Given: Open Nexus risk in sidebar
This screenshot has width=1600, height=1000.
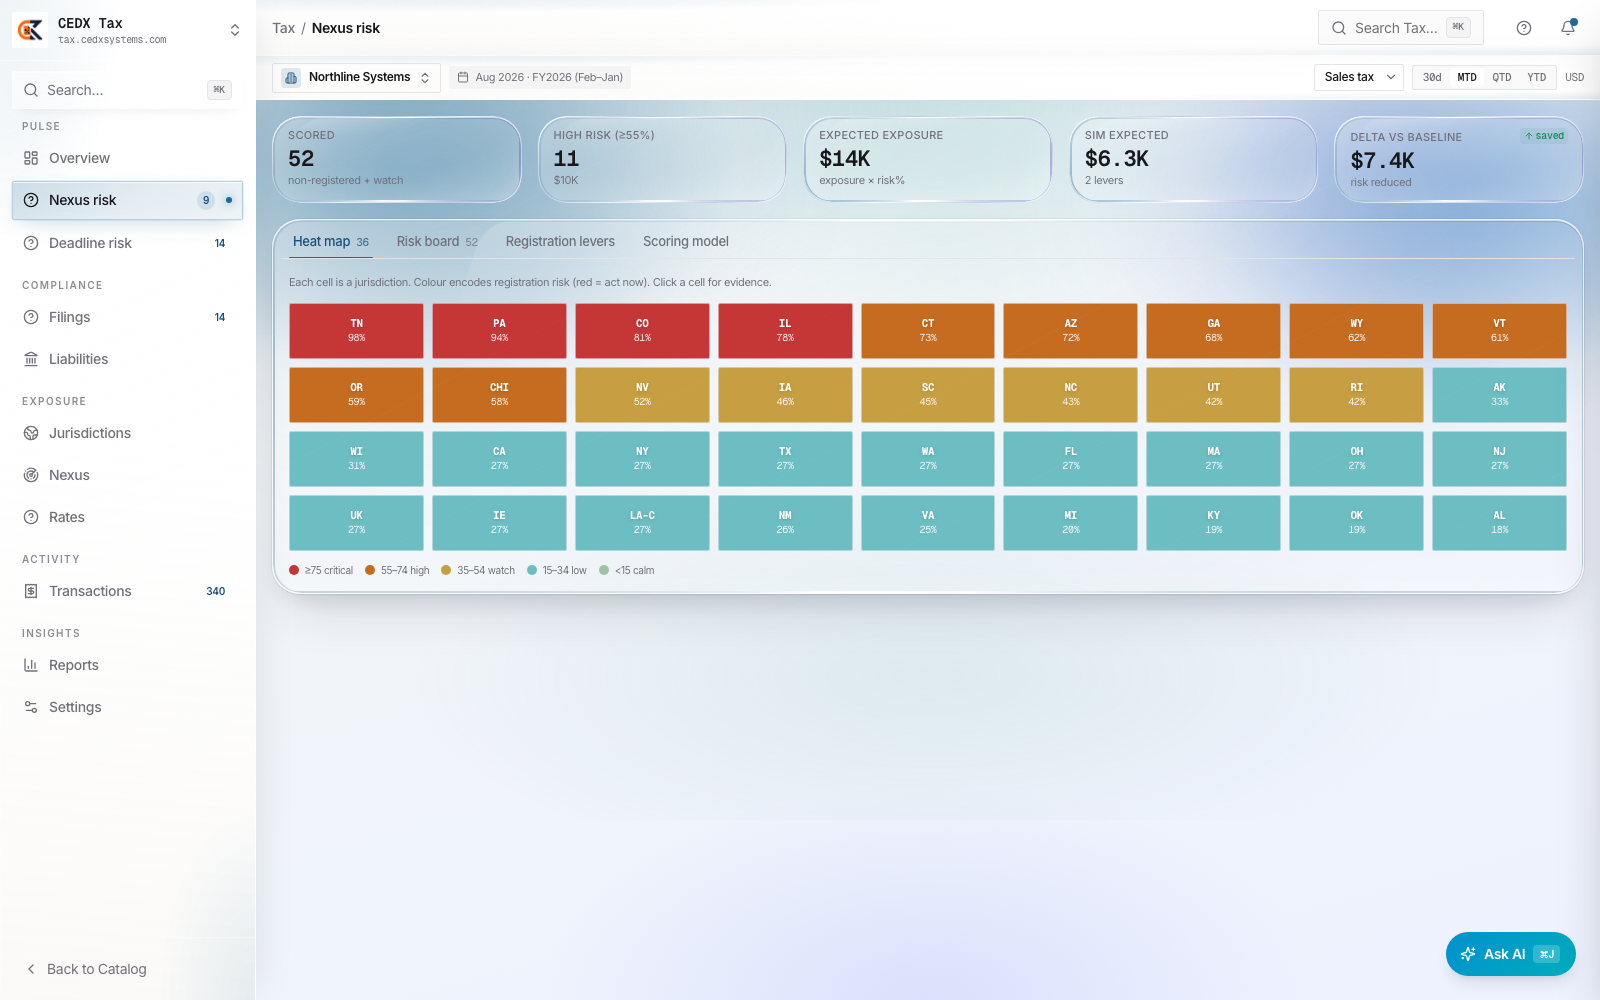Looking at the screenshot, I should [127, 200].
